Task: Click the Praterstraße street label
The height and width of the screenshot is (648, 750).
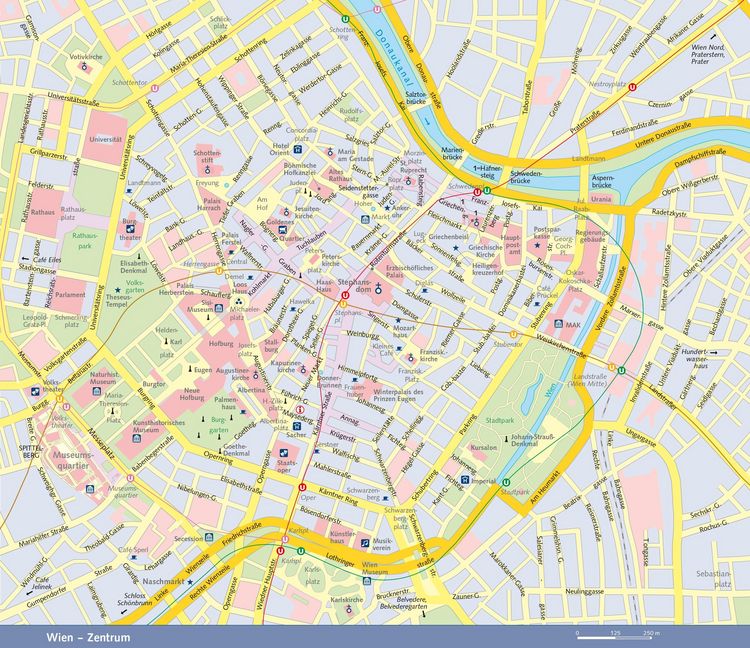Action: [585, 120]
